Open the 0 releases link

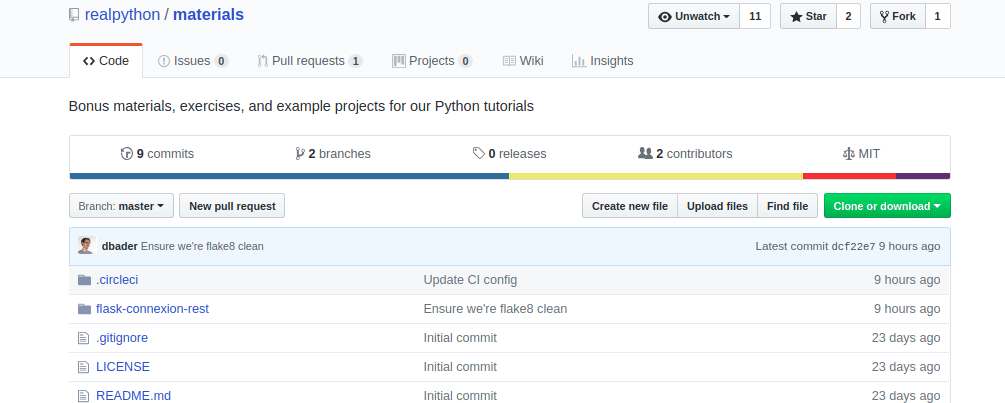pyautogui.click(x=510, y=154)
